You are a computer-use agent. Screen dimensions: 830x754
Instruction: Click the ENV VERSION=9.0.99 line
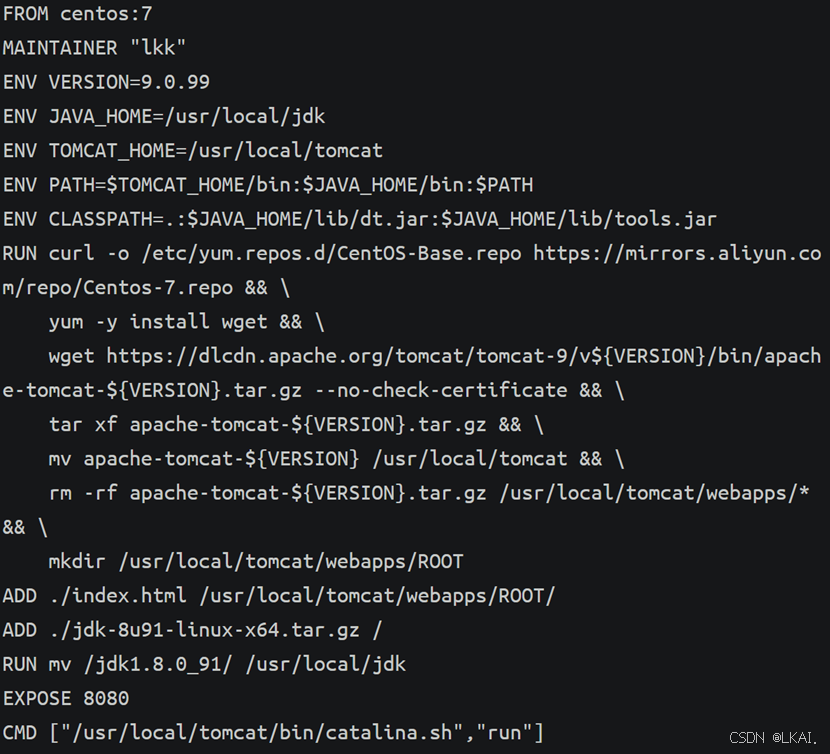(106, 82)
